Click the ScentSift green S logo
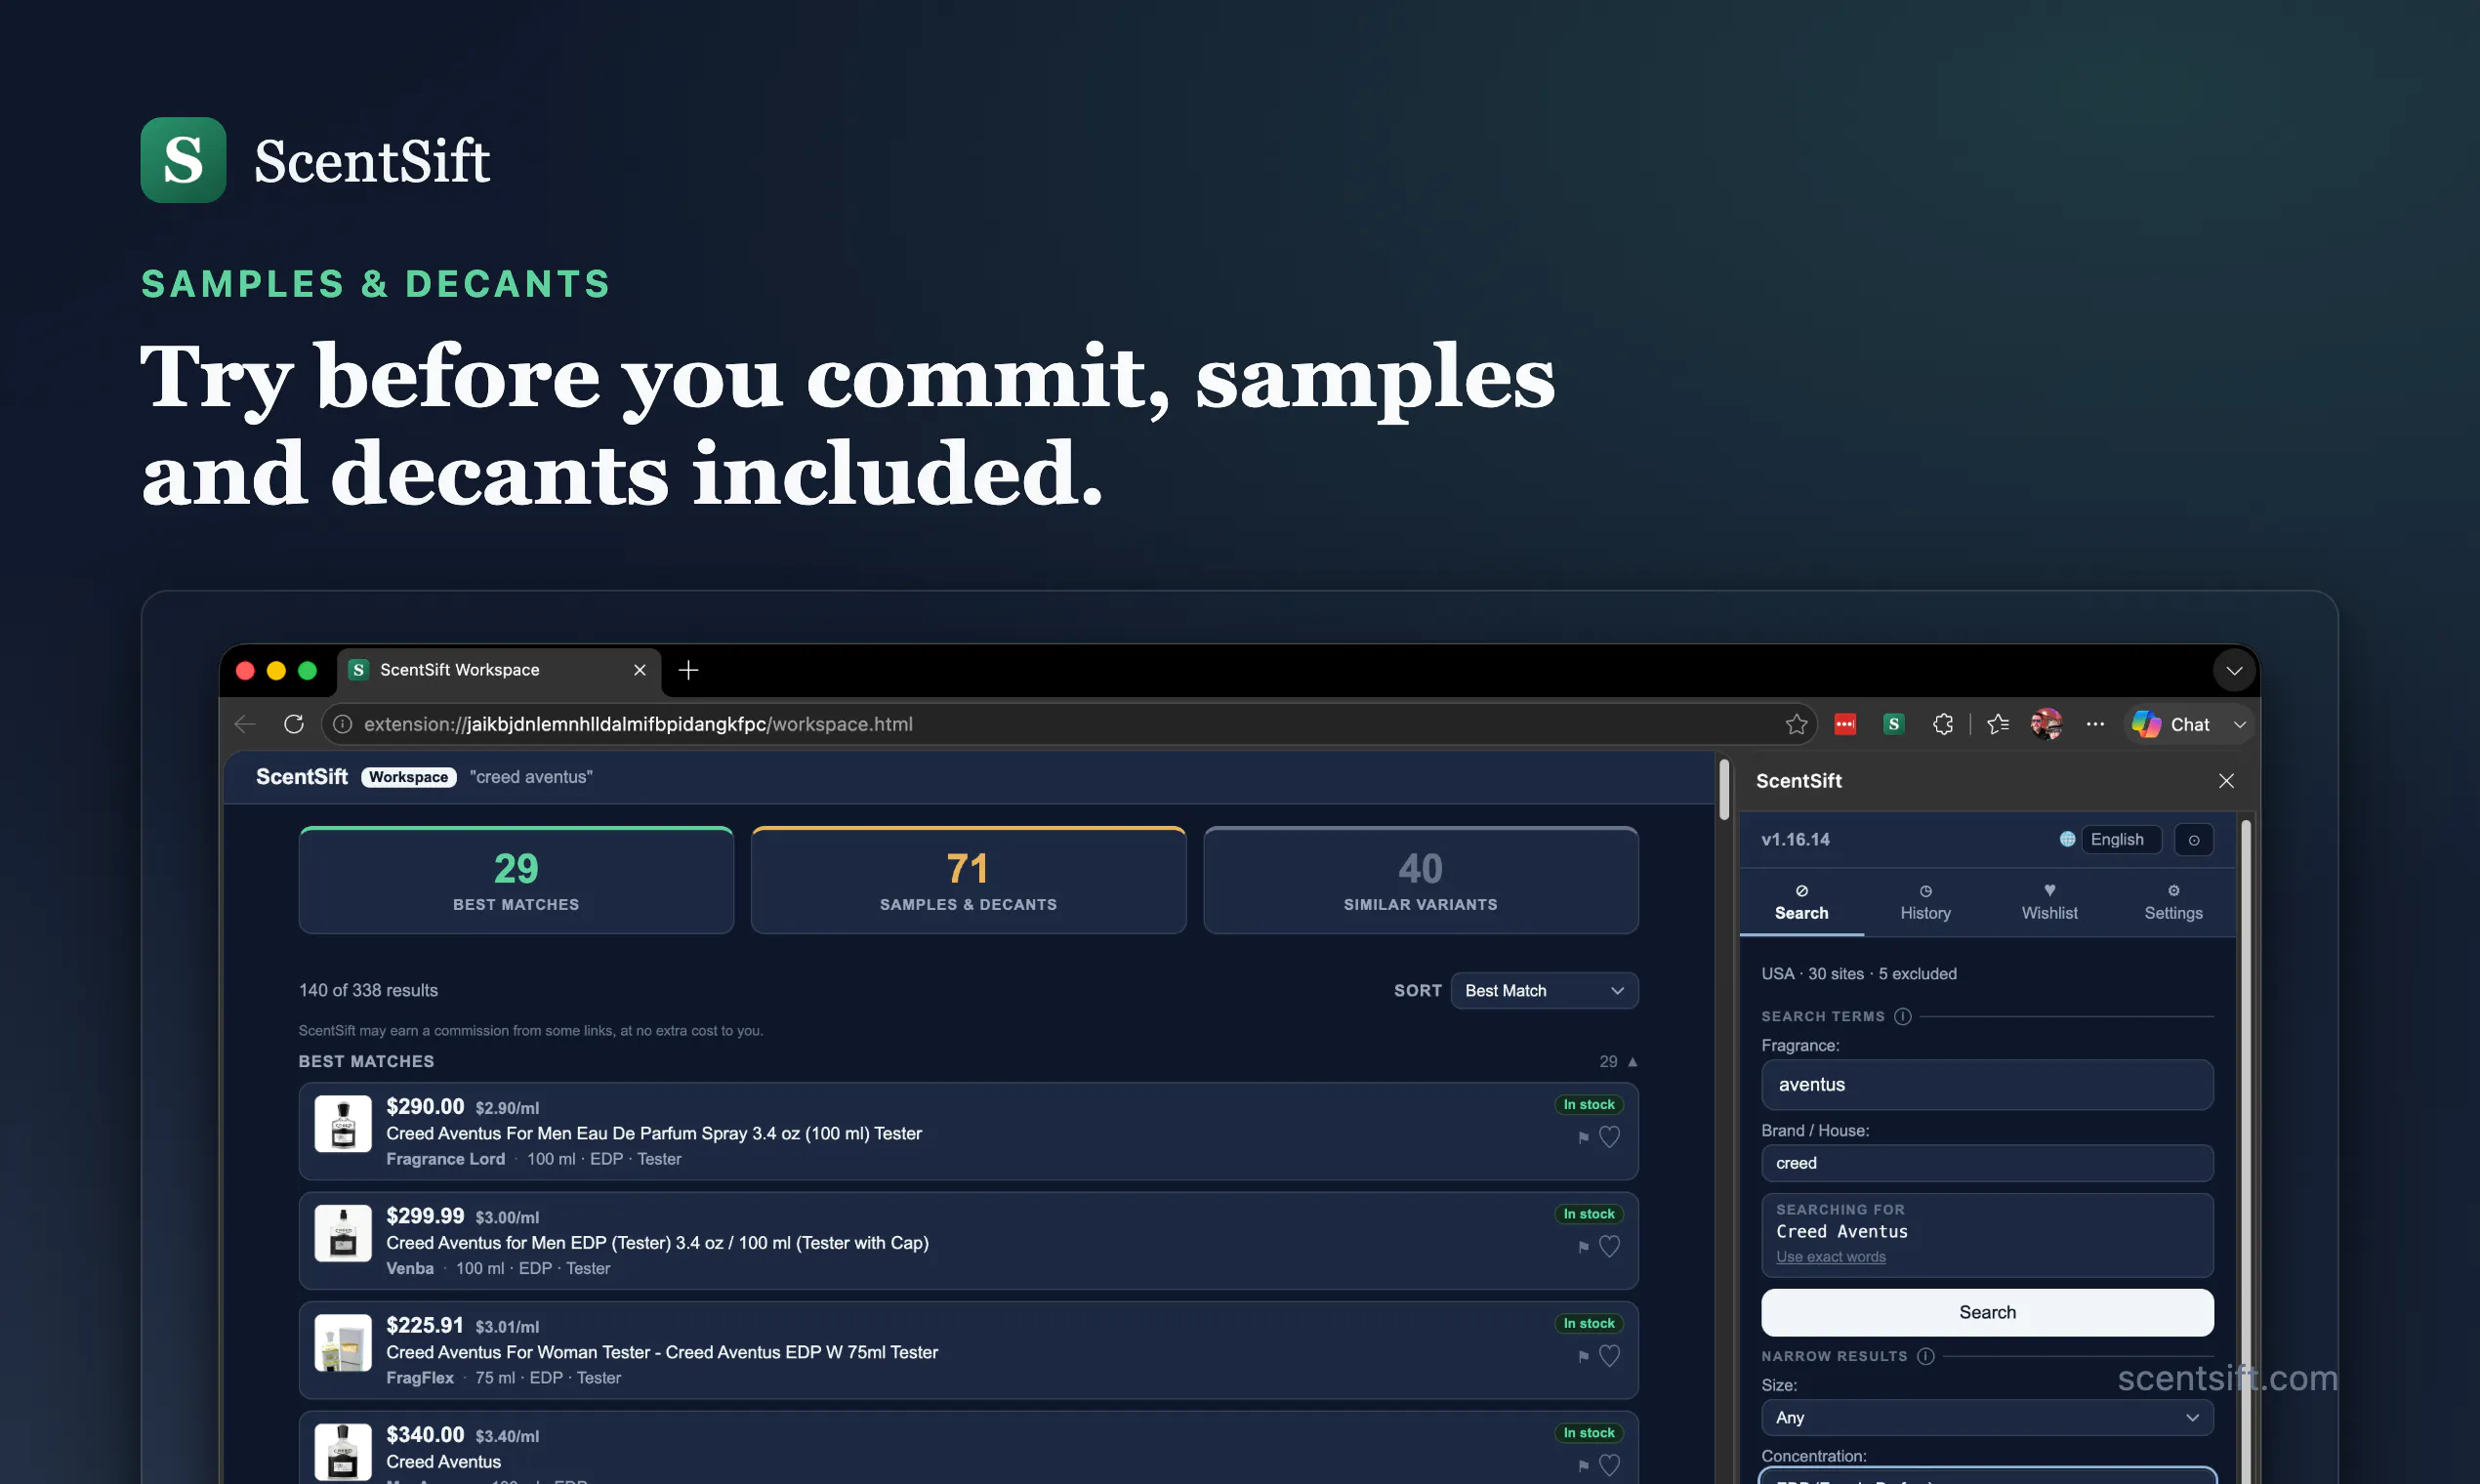 coord(183,160)
